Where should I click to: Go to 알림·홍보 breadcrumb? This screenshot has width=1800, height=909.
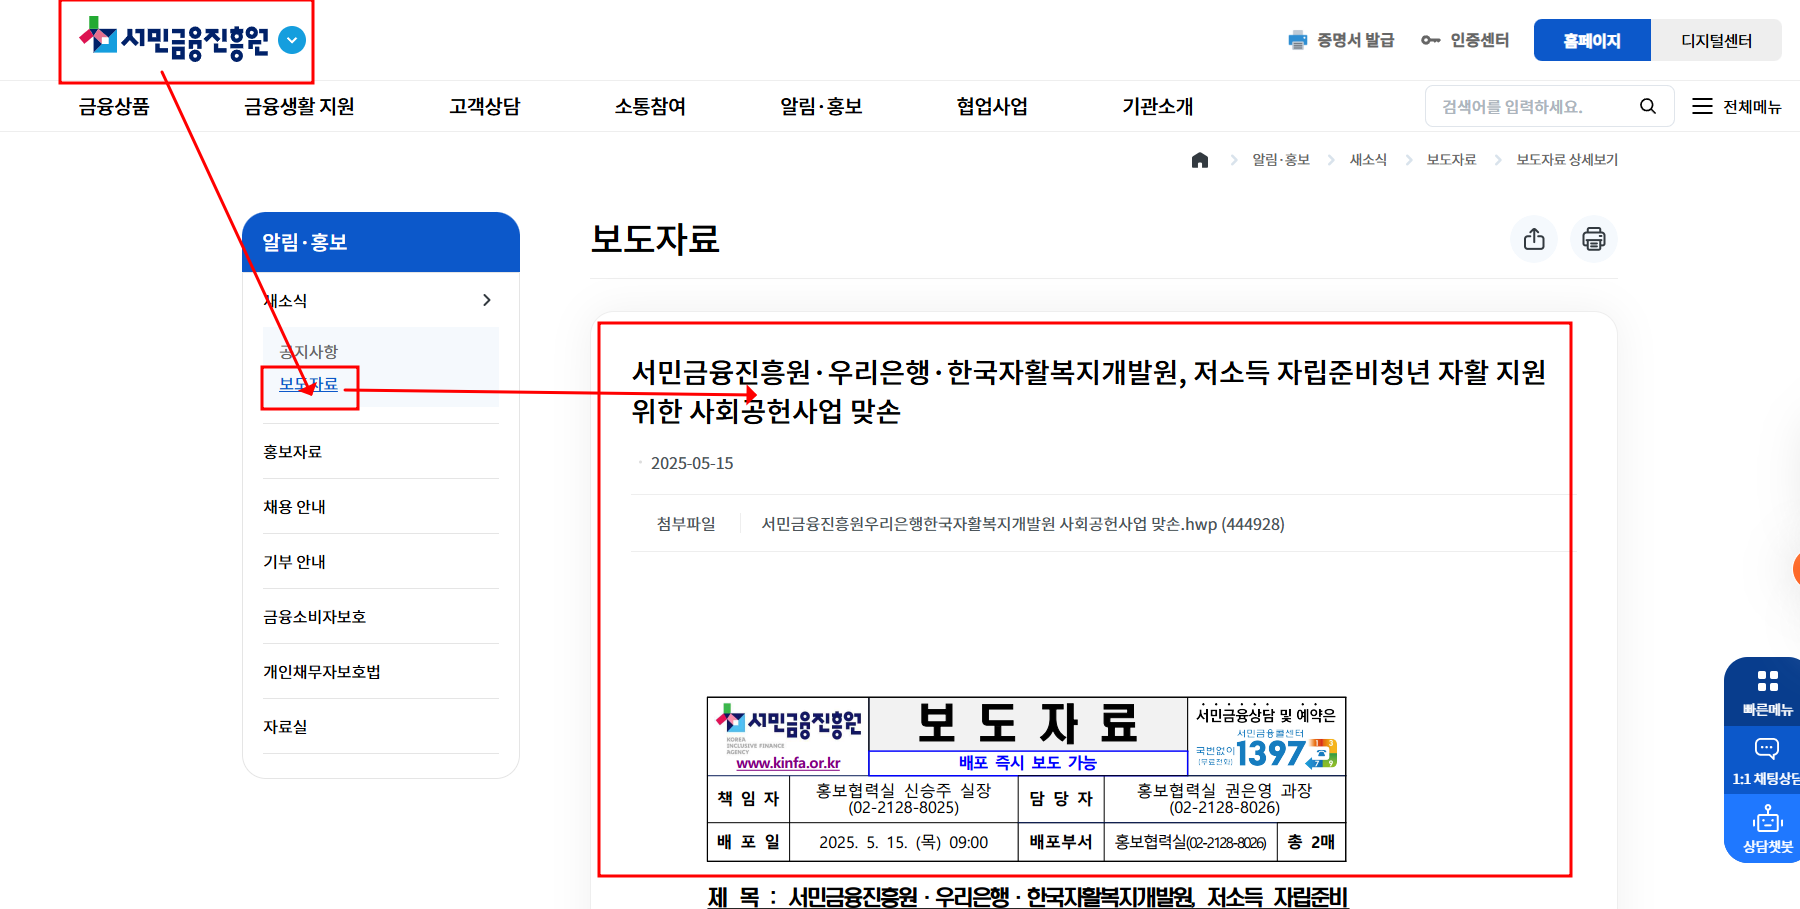(x=1281, y=160)
